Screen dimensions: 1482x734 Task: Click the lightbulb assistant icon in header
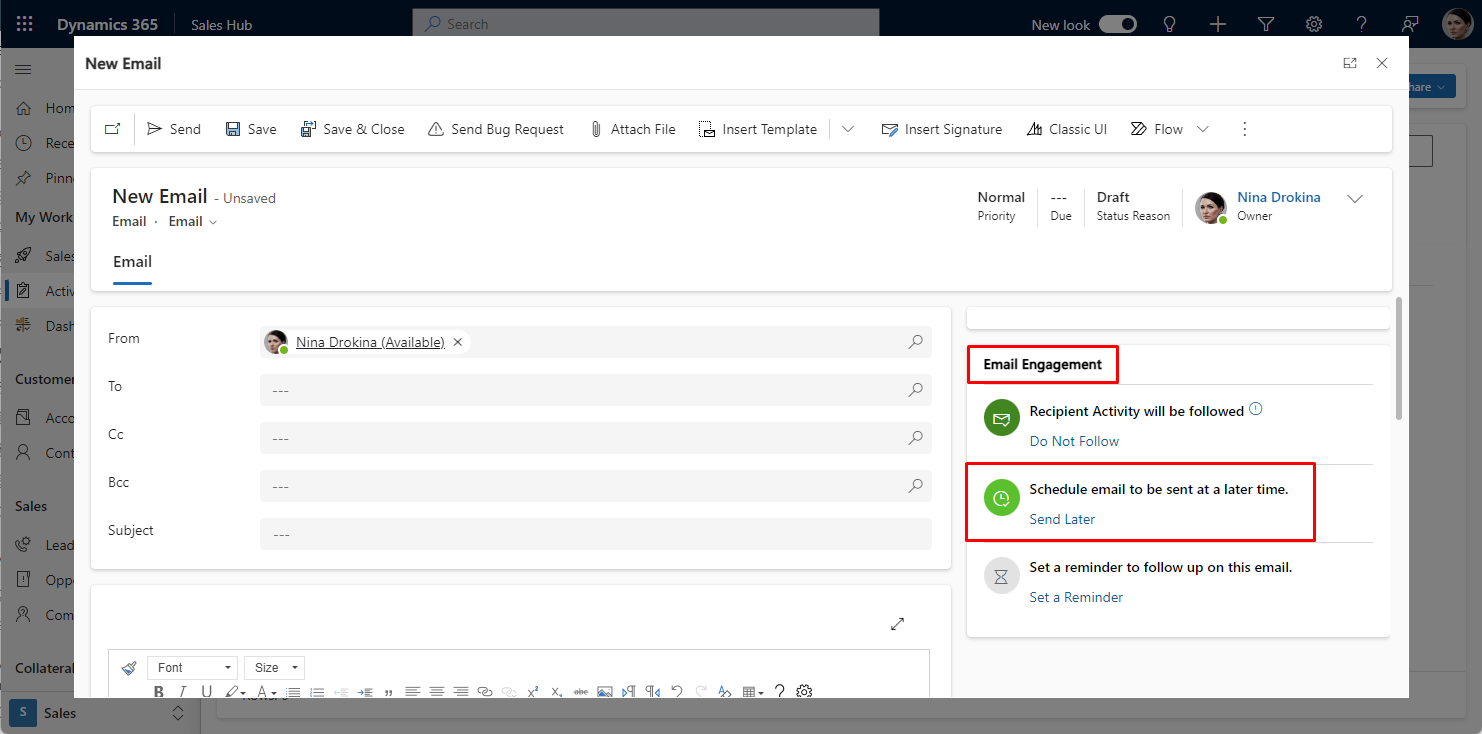click(1169, 24)
